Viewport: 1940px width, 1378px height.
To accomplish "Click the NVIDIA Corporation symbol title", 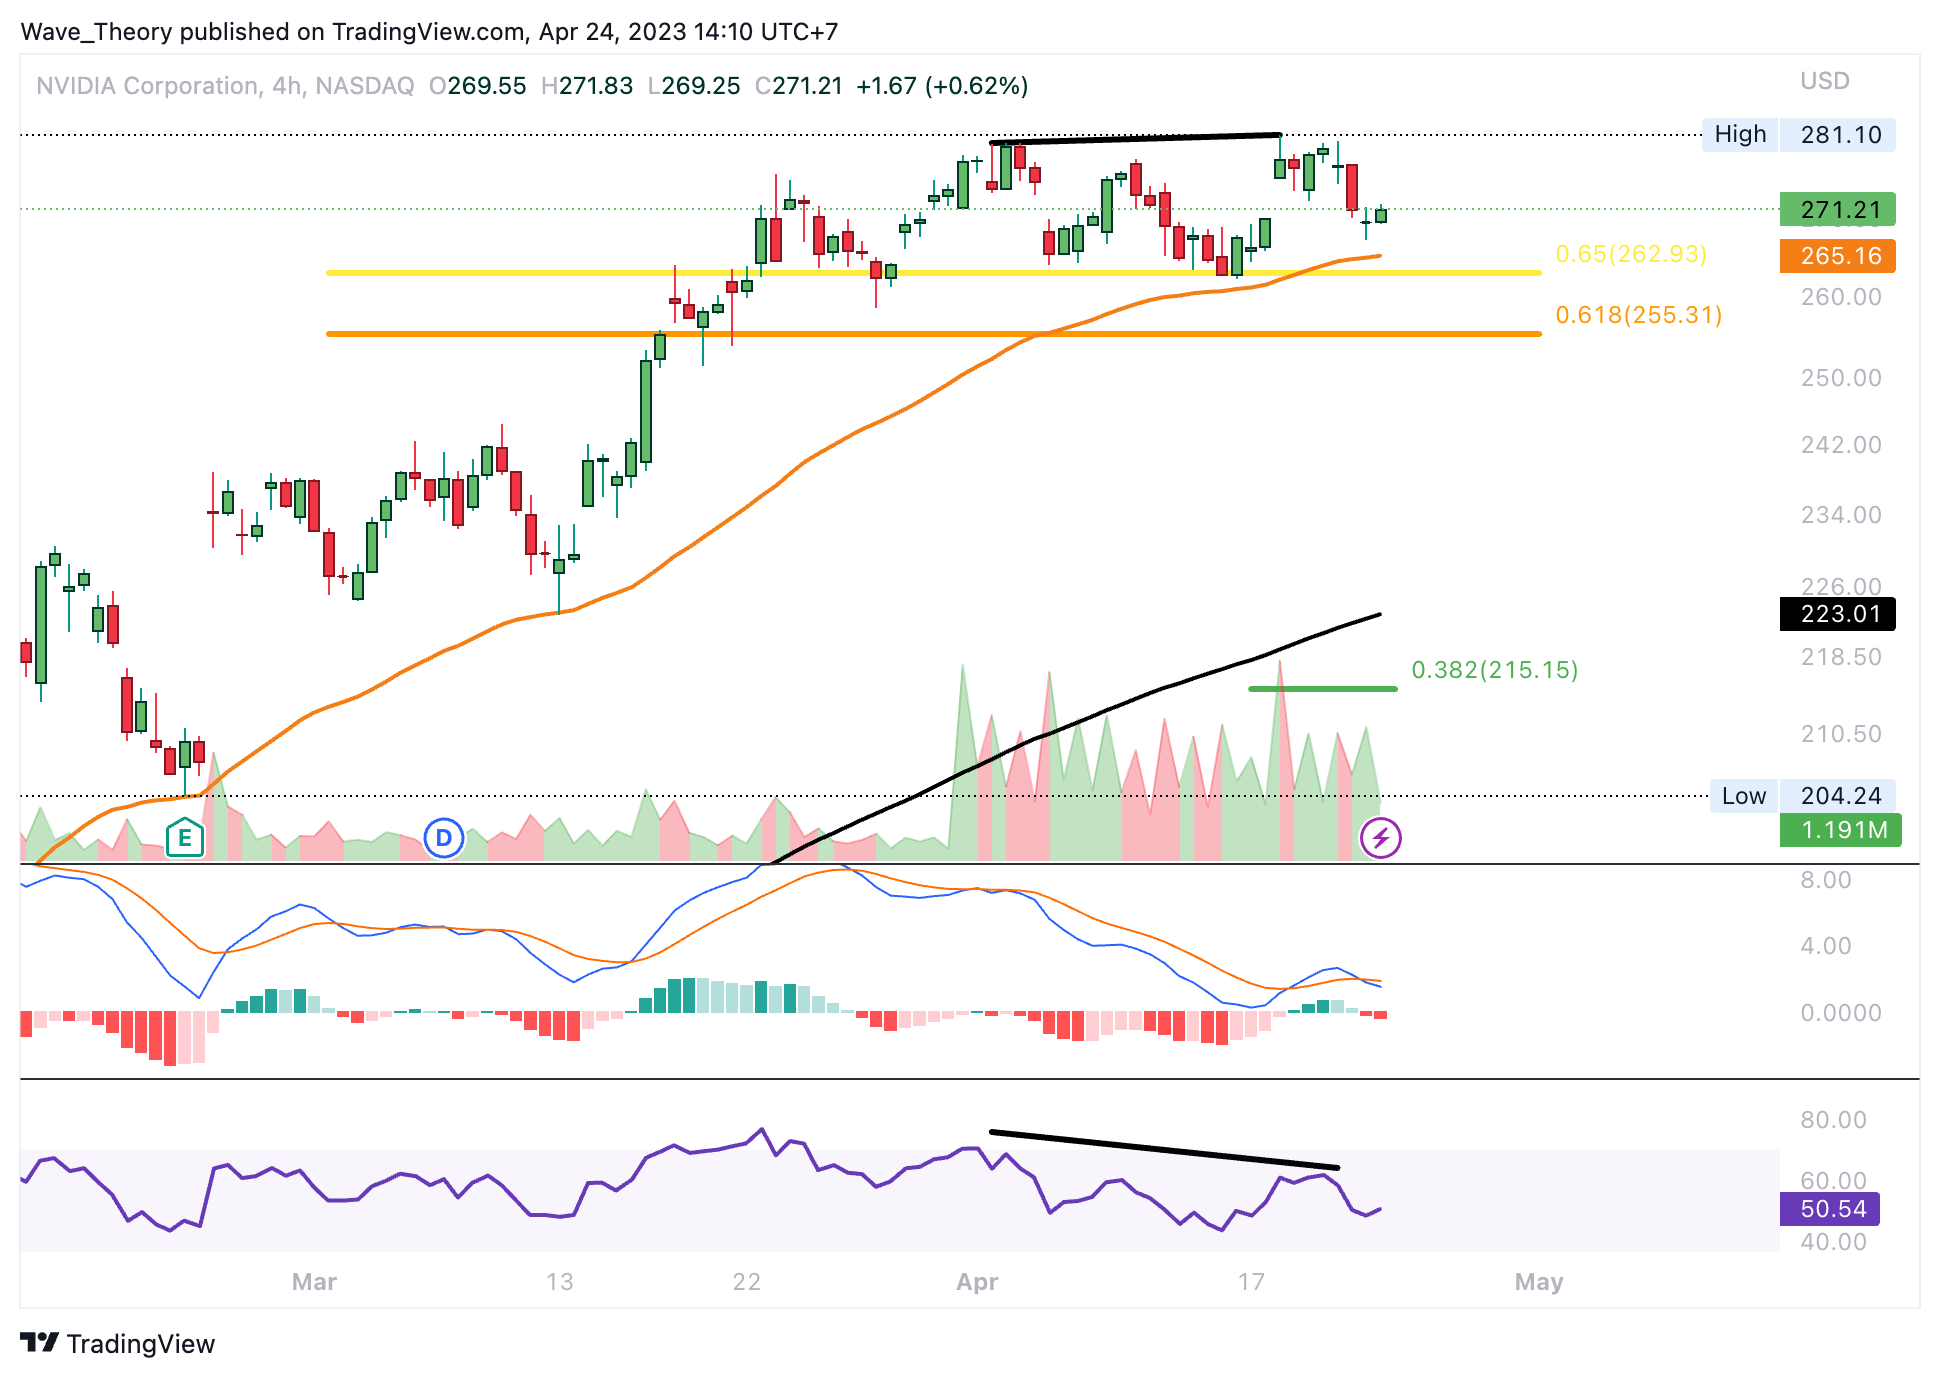I will point(146,86).
